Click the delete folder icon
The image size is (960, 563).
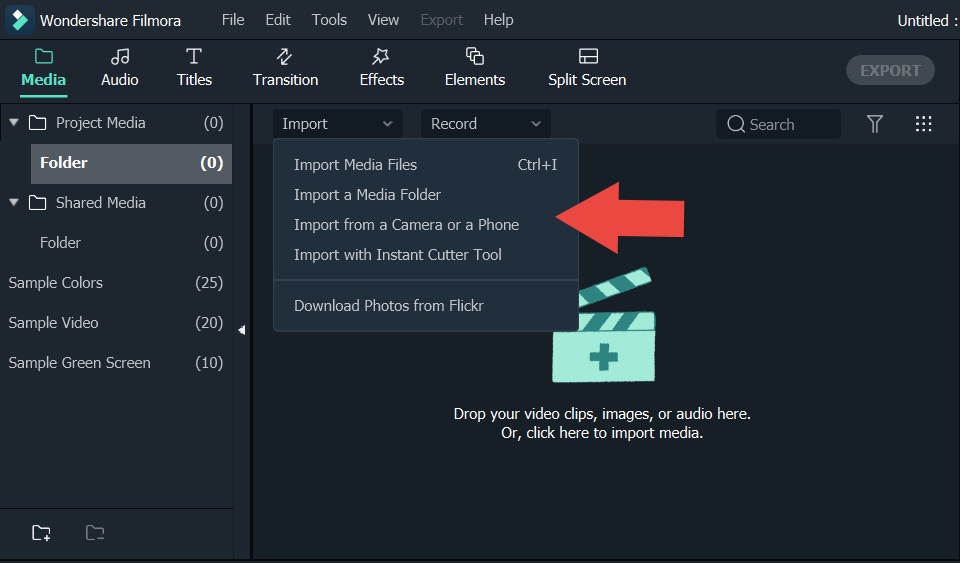(94, 532)
